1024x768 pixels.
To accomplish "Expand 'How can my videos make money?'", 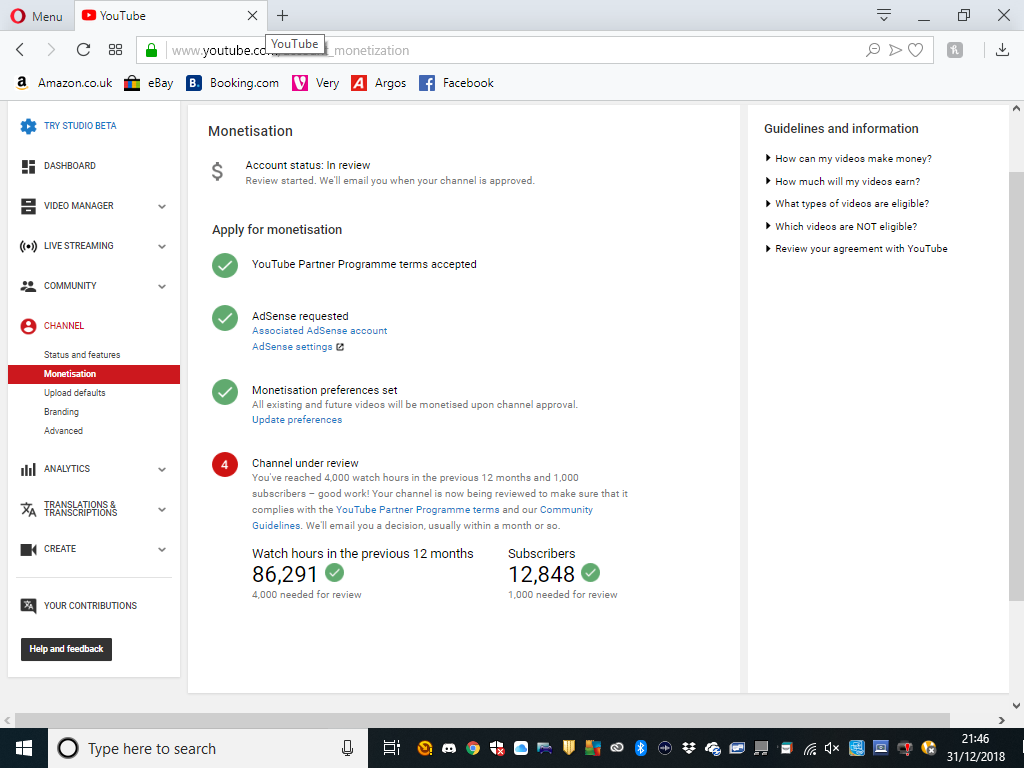I will [848, 159].
